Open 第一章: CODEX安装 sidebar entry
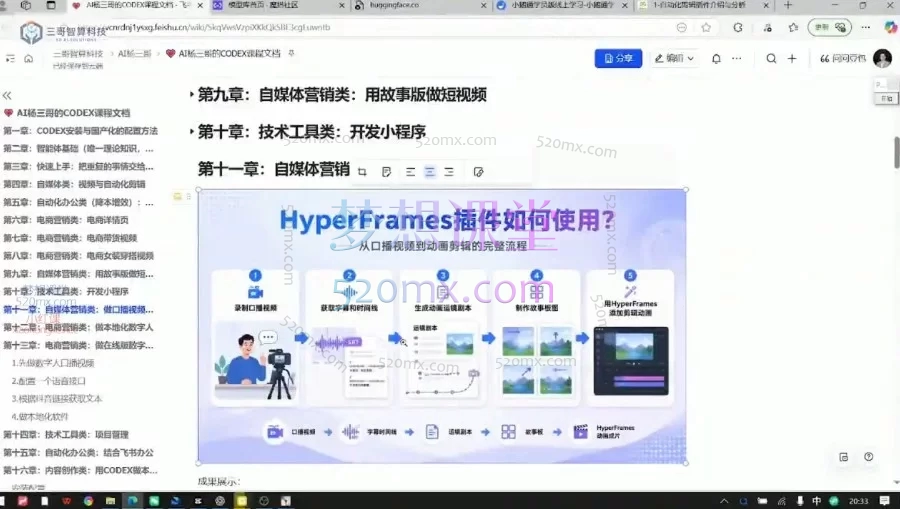This screenshot has height=509, width=900. [x=80, y=131]
